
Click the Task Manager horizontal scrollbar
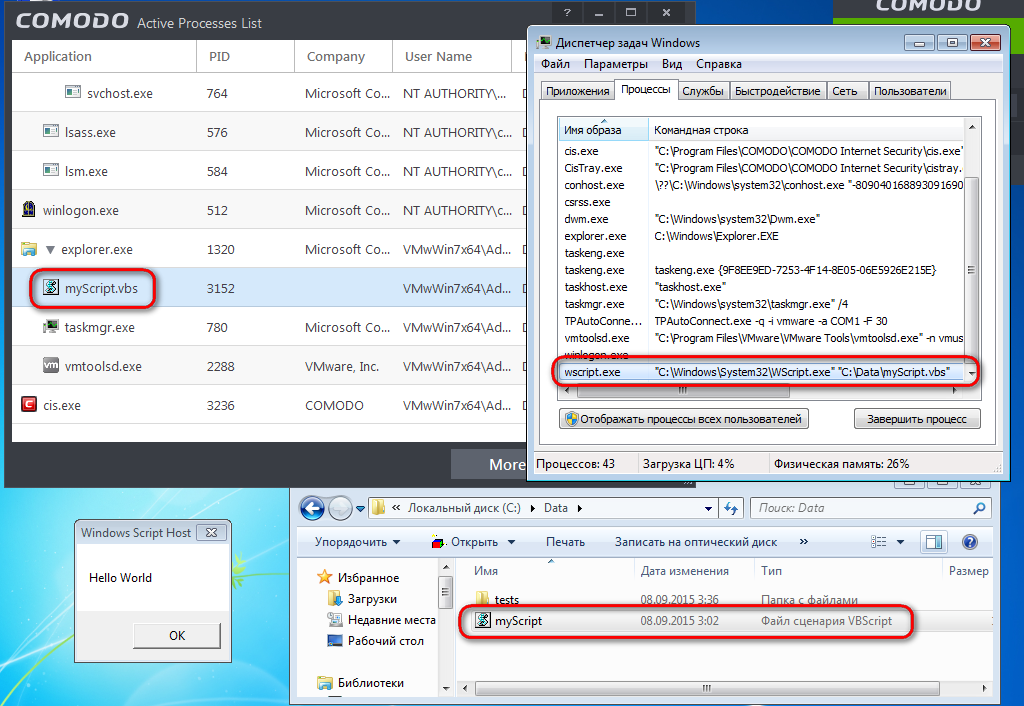683,391
